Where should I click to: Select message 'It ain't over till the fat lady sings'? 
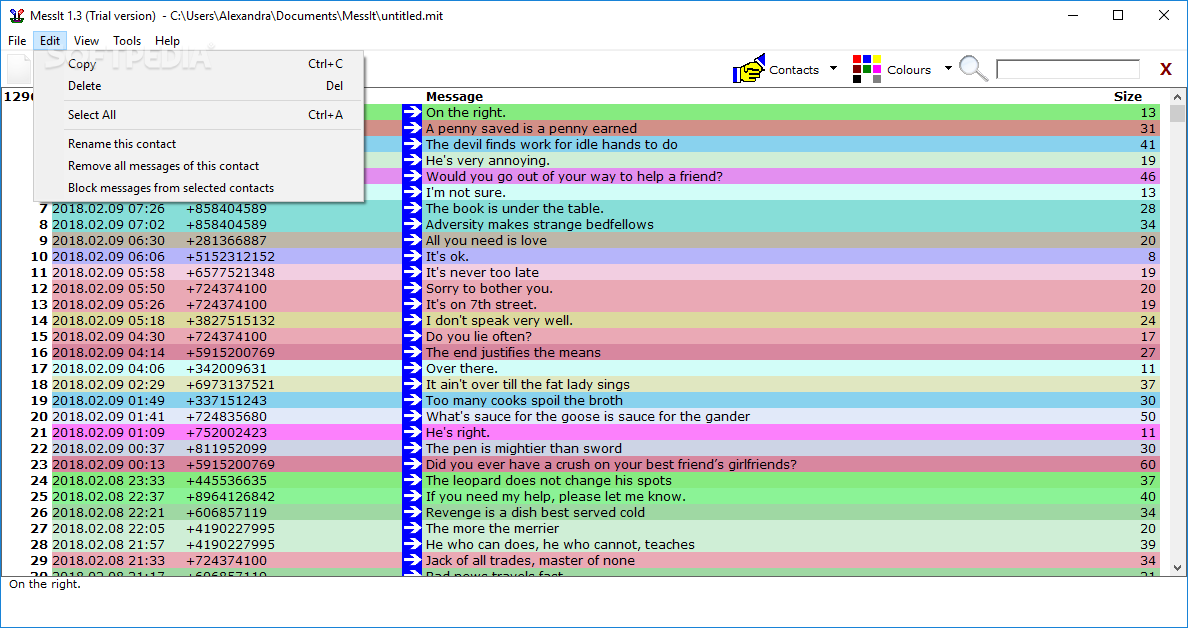pyautogui.click(x=527, y=384)
